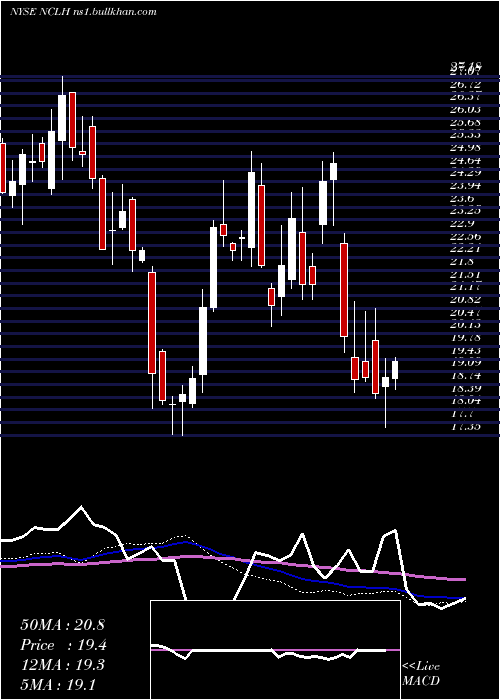
Task: Click the 20.47 price axis label
Action: 465,312
